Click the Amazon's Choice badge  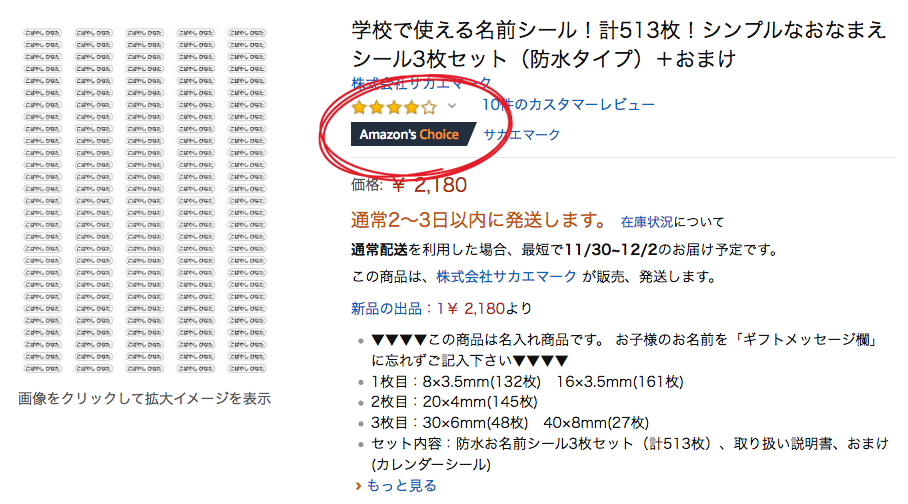coord(410,134)
